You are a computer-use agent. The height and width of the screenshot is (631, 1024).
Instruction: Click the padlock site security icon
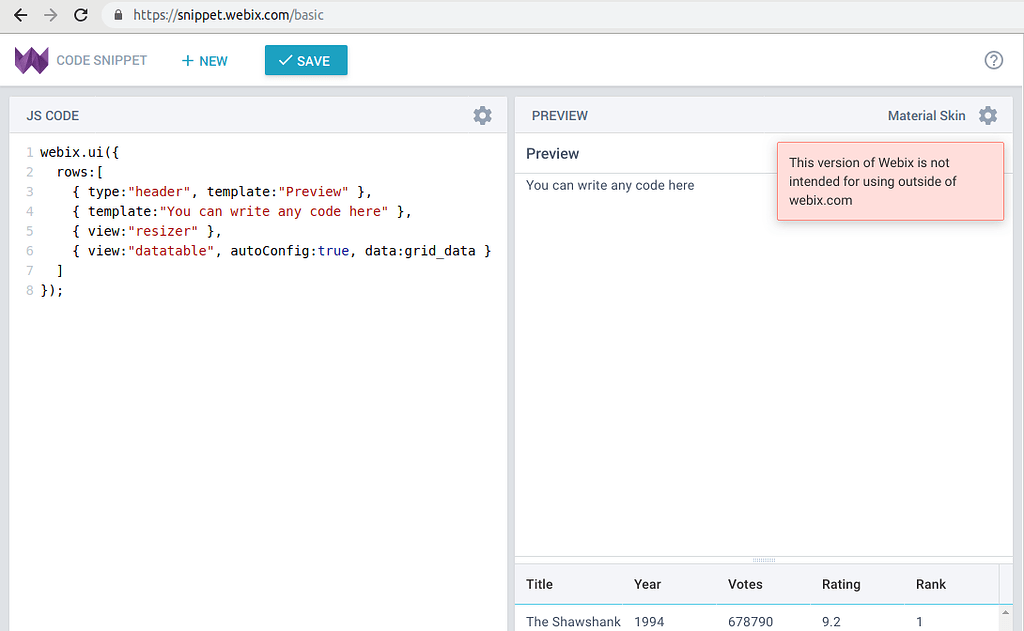point(118,15)
